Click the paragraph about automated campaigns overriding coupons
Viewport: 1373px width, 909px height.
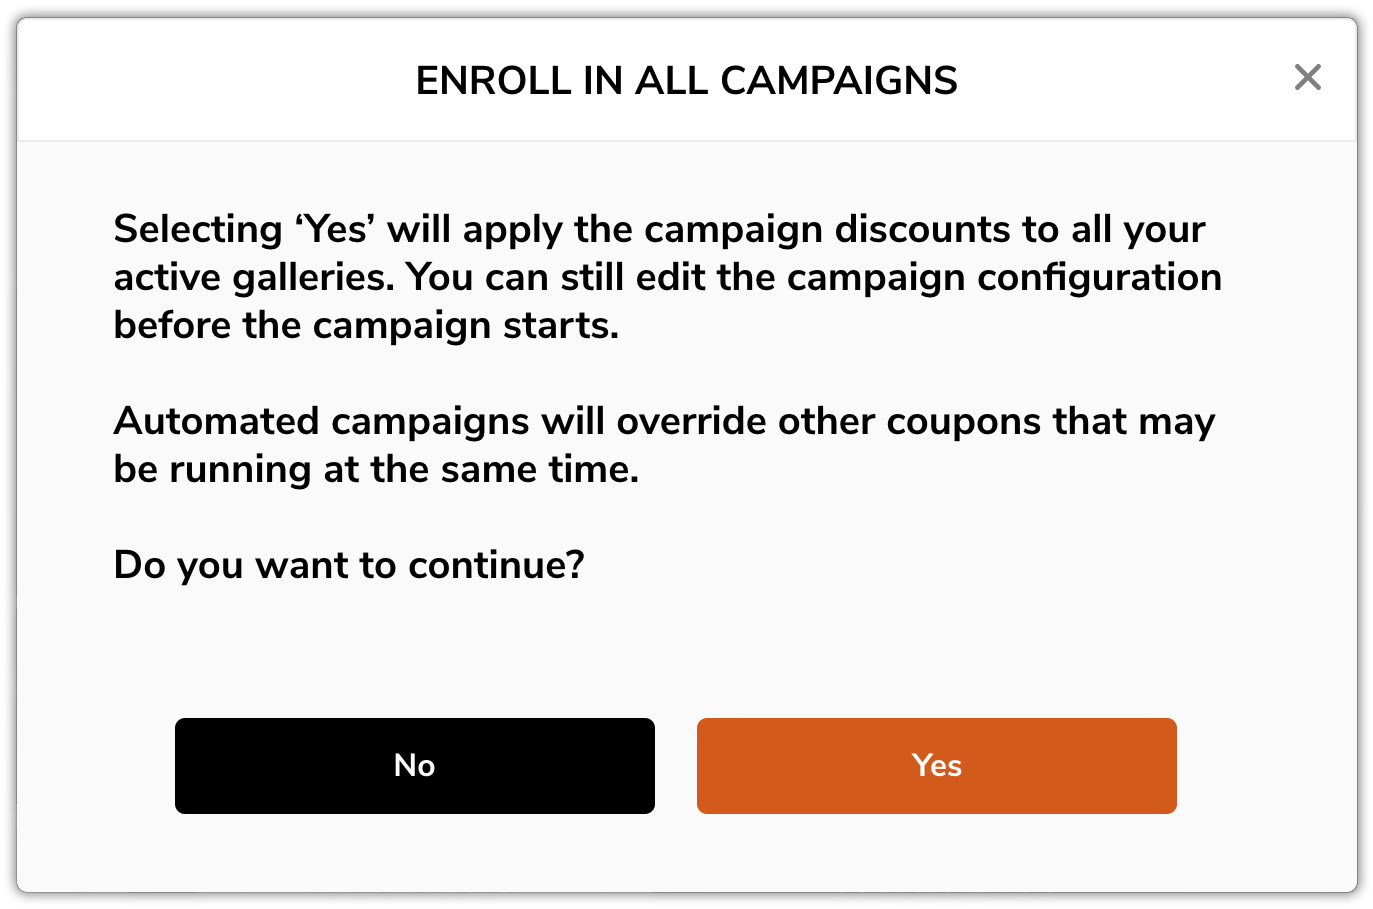pyautogui.click(x=664, y=445)
